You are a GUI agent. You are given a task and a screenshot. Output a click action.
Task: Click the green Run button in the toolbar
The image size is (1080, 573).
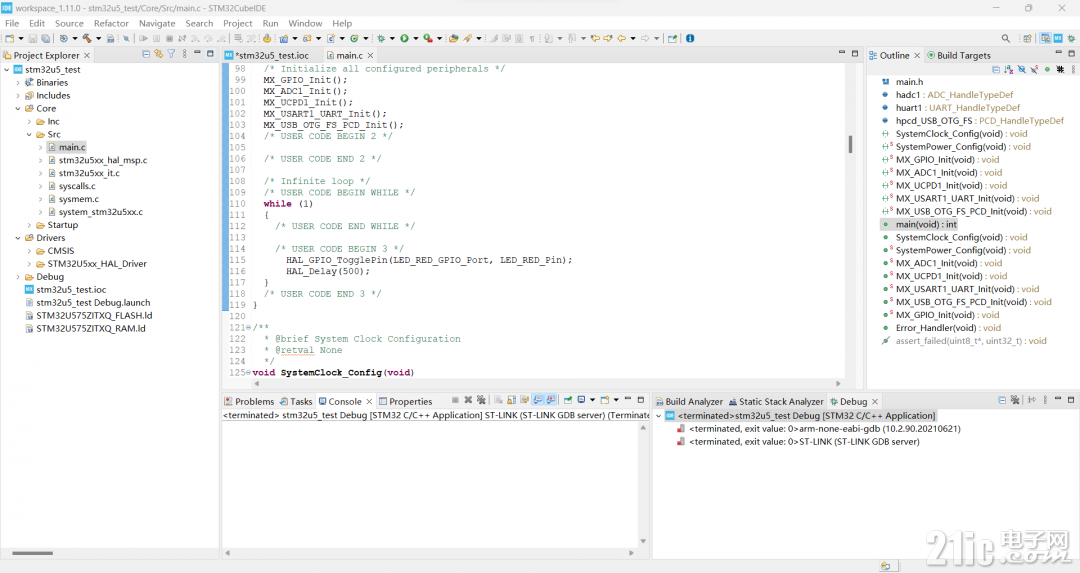click(x=404, y=39)
